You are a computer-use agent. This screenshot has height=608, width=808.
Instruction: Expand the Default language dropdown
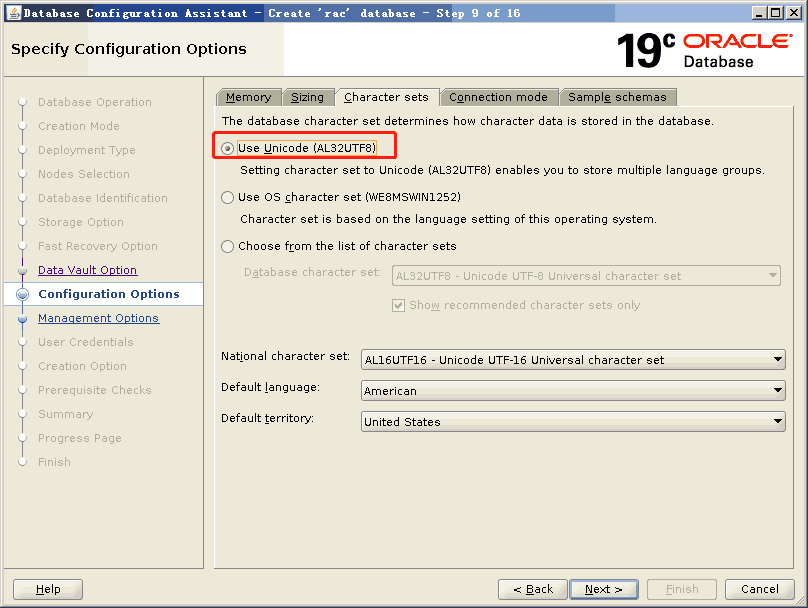[x=573, y=391]
